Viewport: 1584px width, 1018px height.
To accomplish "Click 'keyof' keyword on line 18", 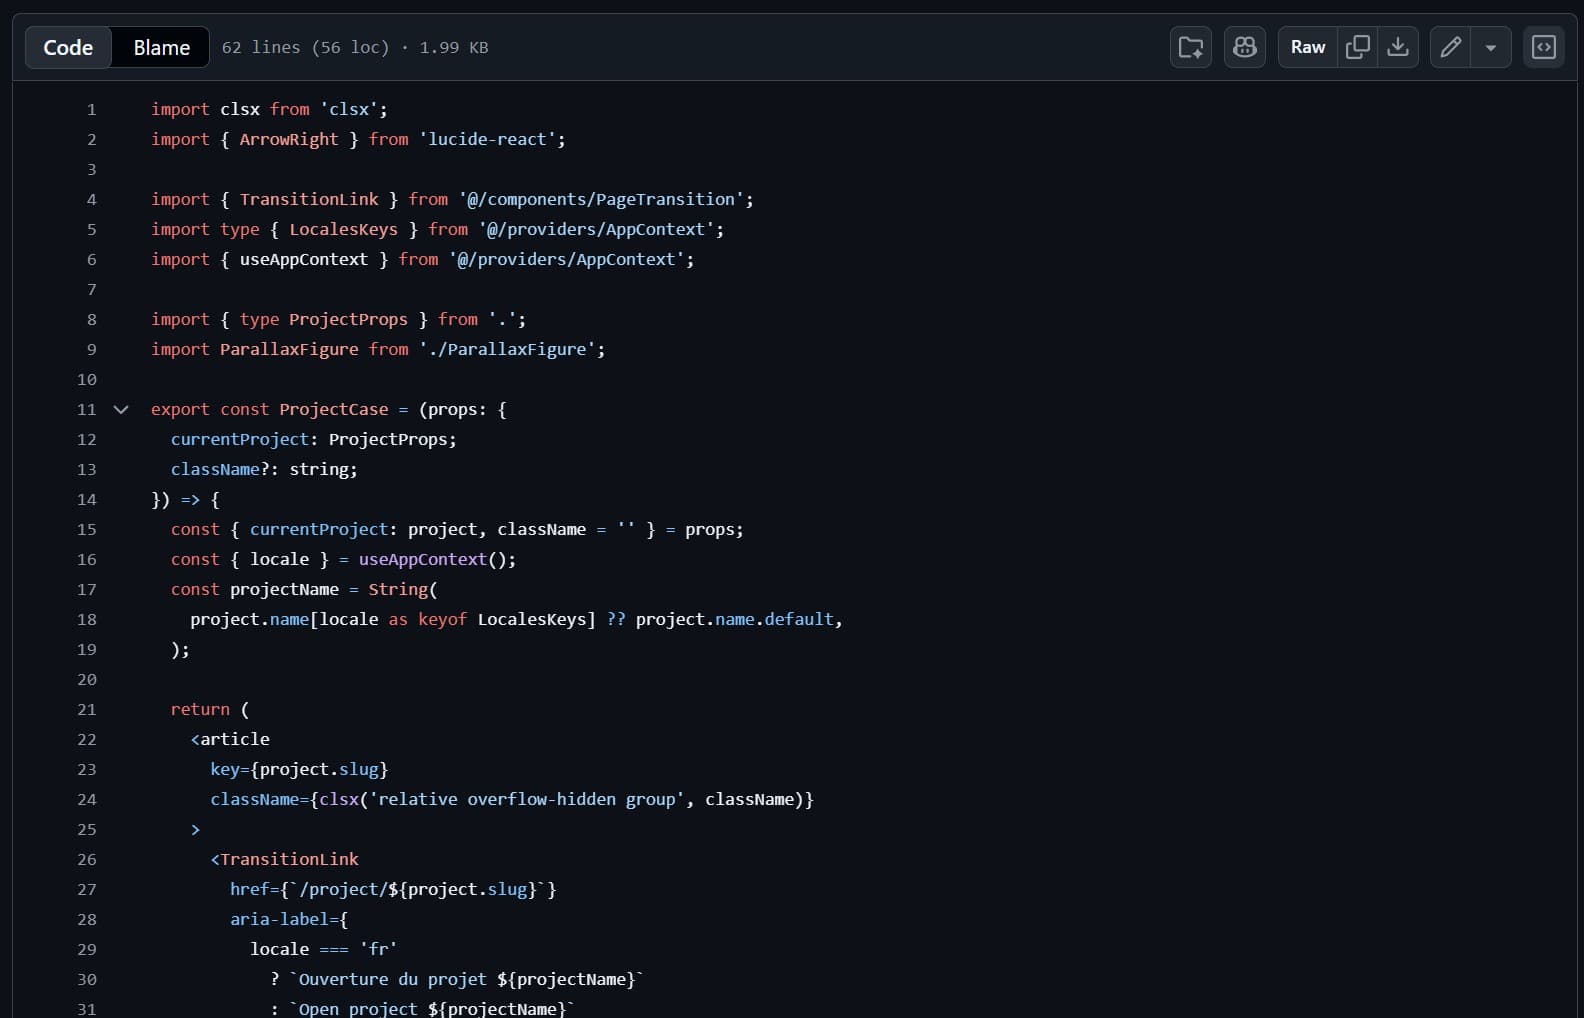I will tap(442, 619).
